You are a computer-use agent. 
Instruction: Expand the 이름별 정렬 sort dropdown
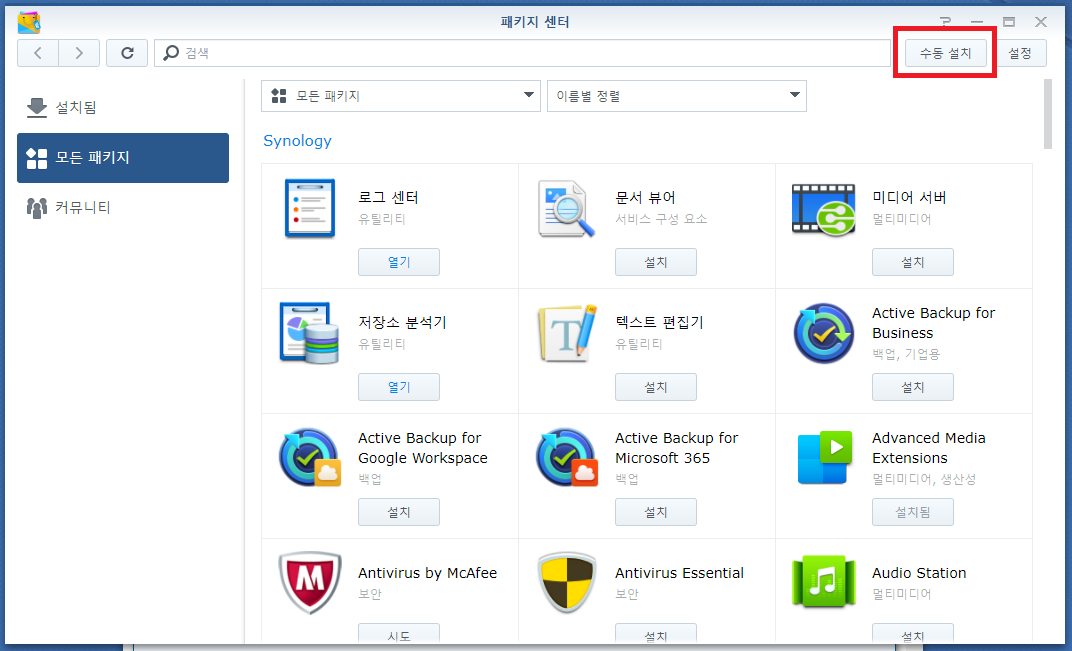coord(677,96)
